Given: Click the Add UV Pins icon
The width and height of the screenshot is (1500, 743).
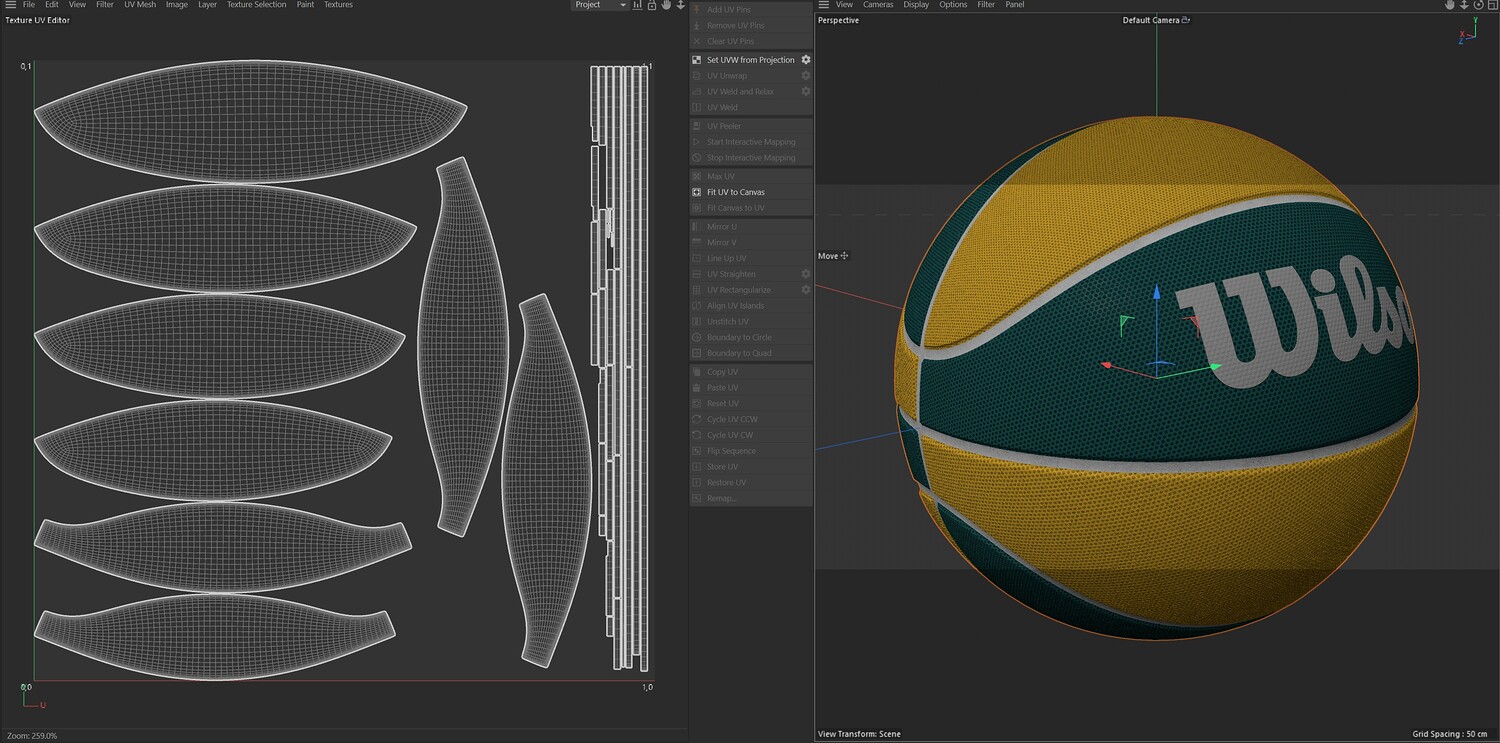Looking at the screenshot, I should tap(697, 9).
